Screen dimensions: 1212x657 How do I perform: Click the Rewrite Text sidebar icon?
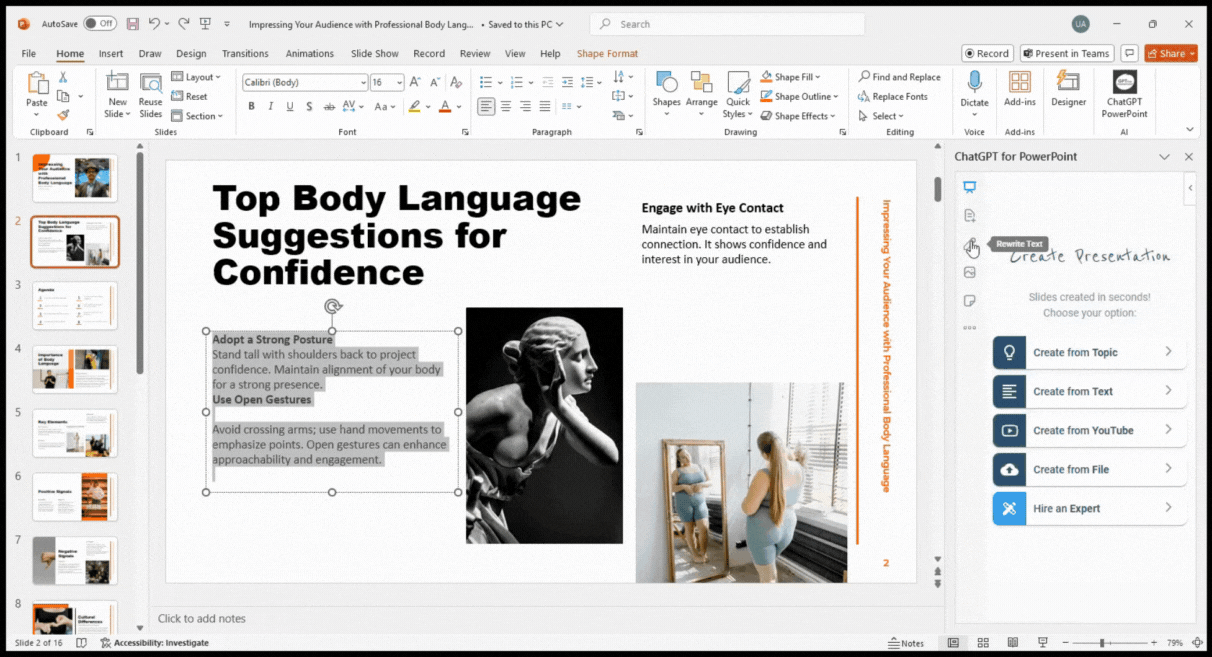pyautogui.click(x=969, y=244)
